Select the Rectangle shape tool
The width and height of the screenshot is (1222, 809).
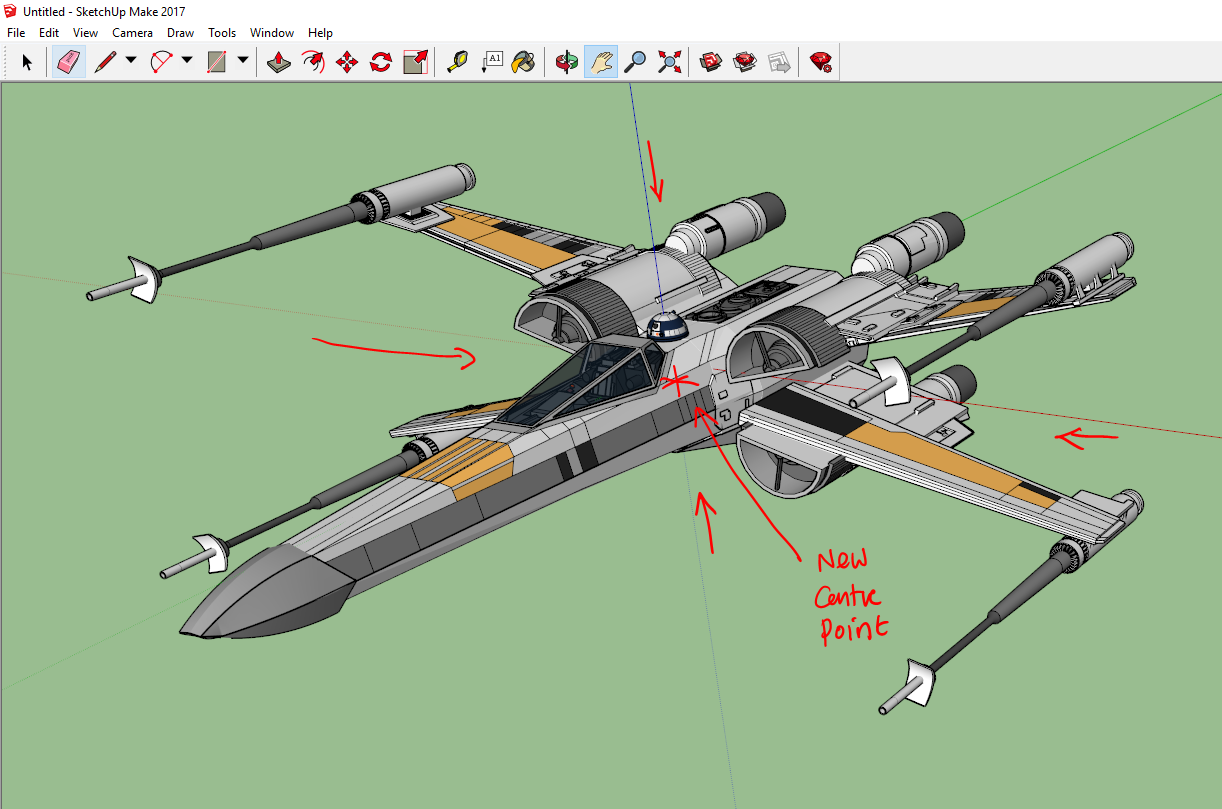pyautogui.click(x=217, y=62)
